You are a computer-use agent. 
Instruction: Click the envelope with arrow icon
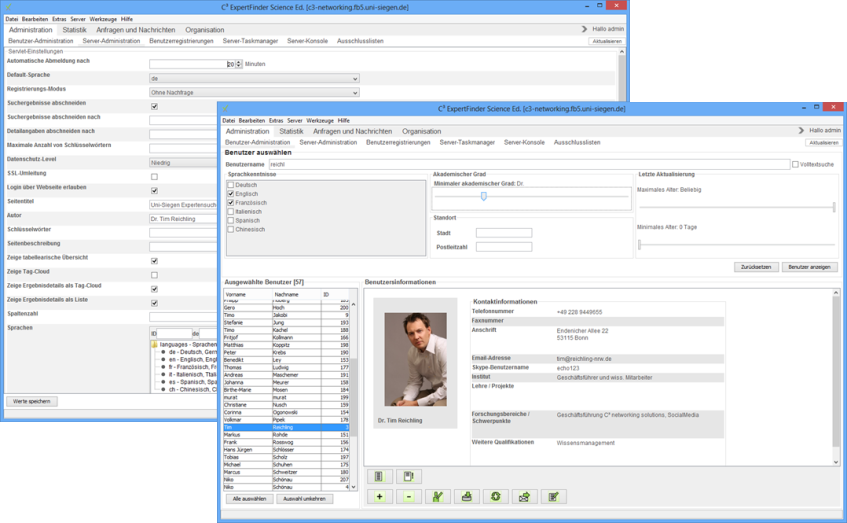pyautogui.click(x=524, y=497)
